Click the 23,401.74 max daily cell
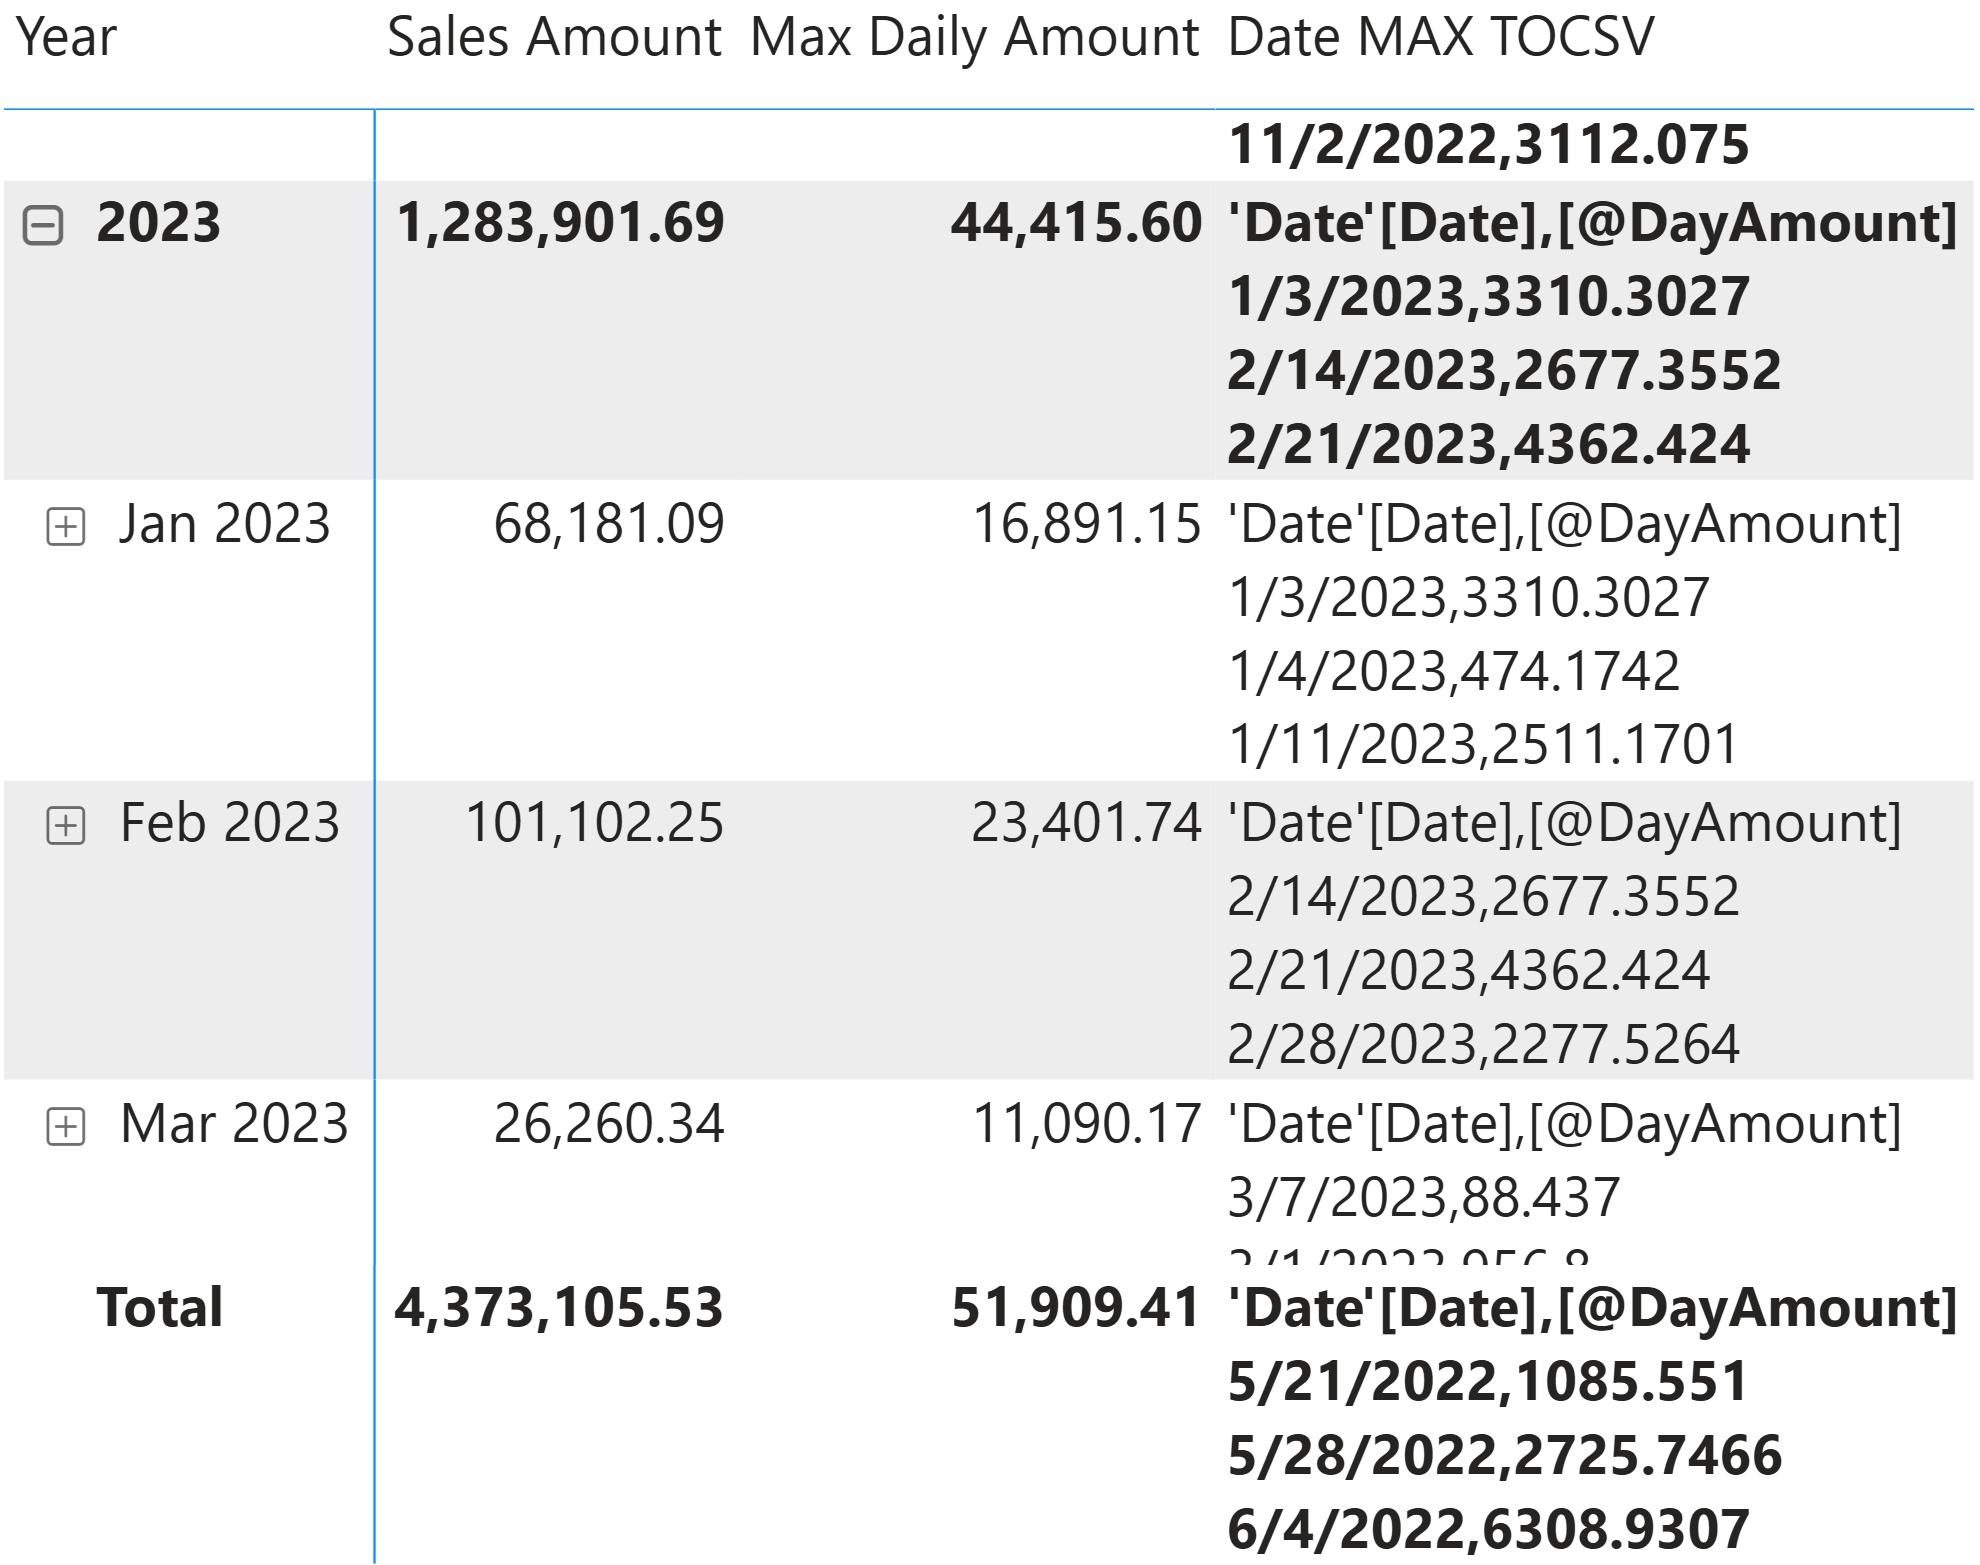Viewport: 1980px width, 1565px height. 1085,823
